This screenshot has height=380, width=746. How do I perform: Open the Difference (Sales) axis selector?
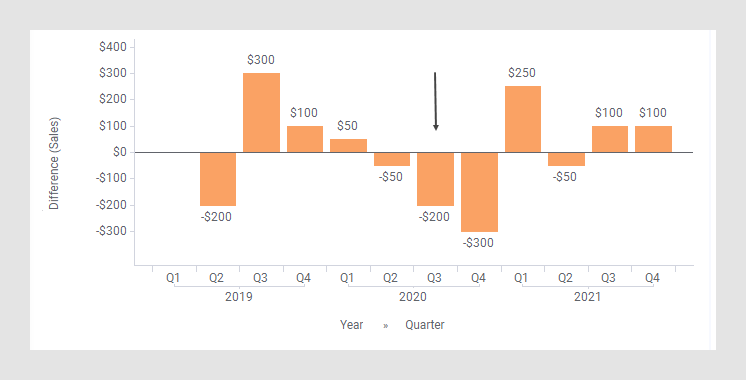point(54,163)
